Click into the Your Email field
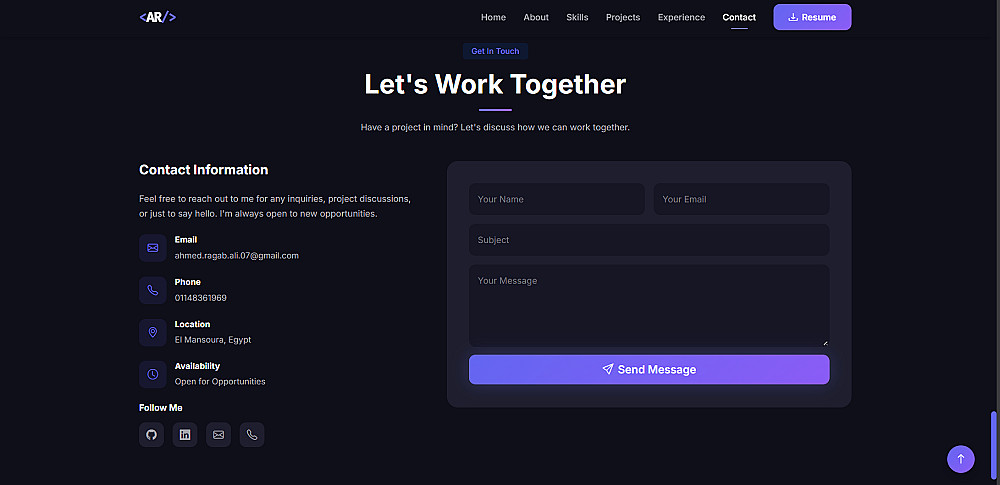The height and width of the screenshot is (485, 1000). click(741, 199)
